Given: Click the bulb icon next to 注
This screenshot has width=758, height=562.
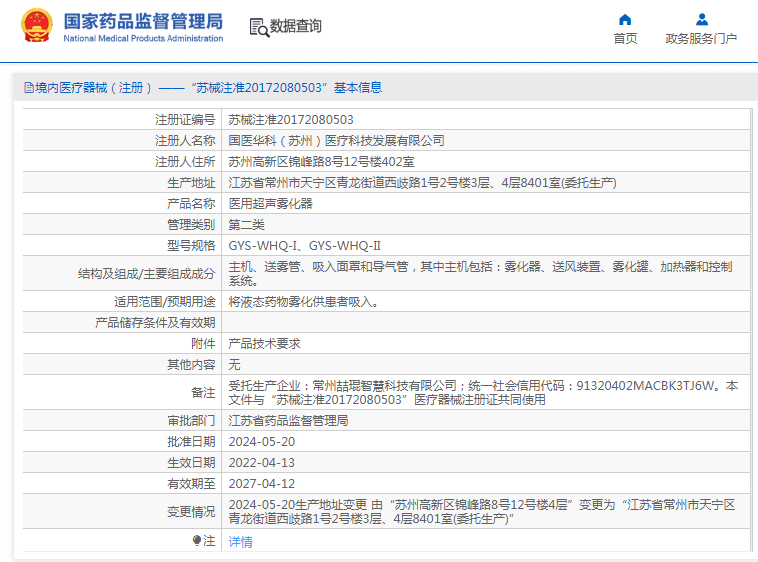Looking at the screenshot, I should click(x=197, y=540).
